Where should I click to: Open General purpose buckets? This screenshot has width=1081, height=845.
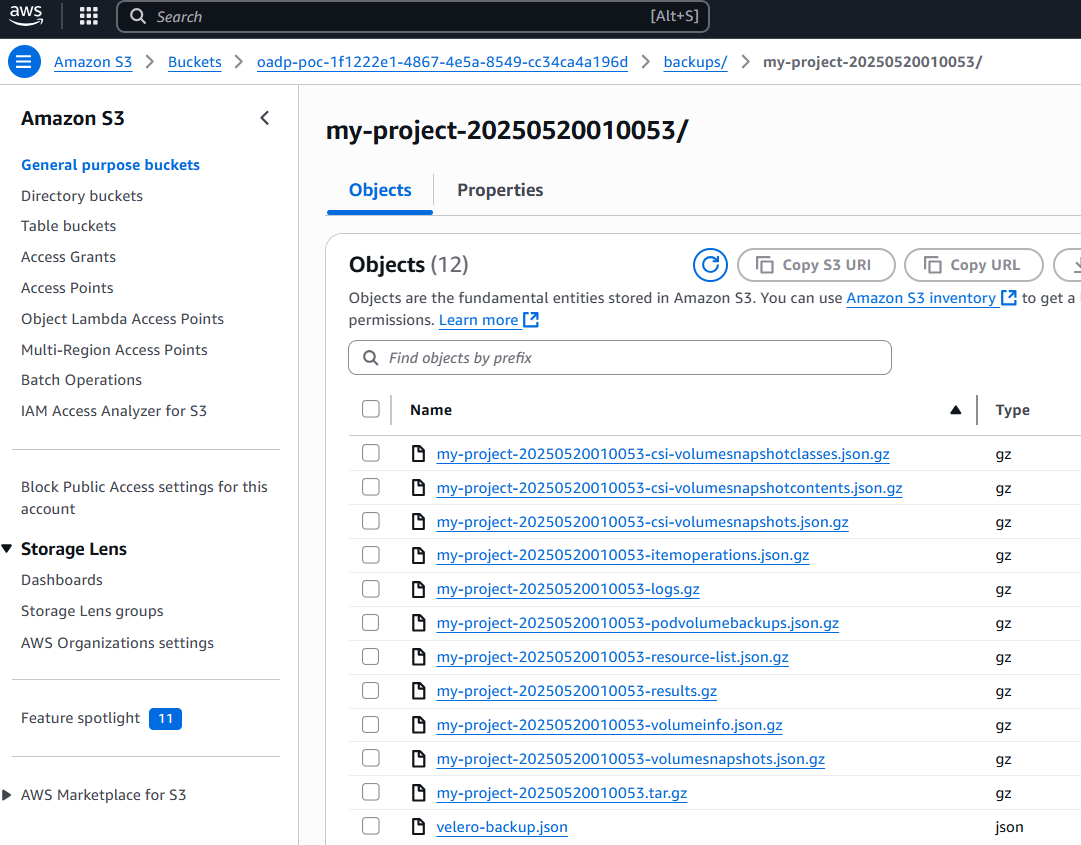[x=110, y=165]
